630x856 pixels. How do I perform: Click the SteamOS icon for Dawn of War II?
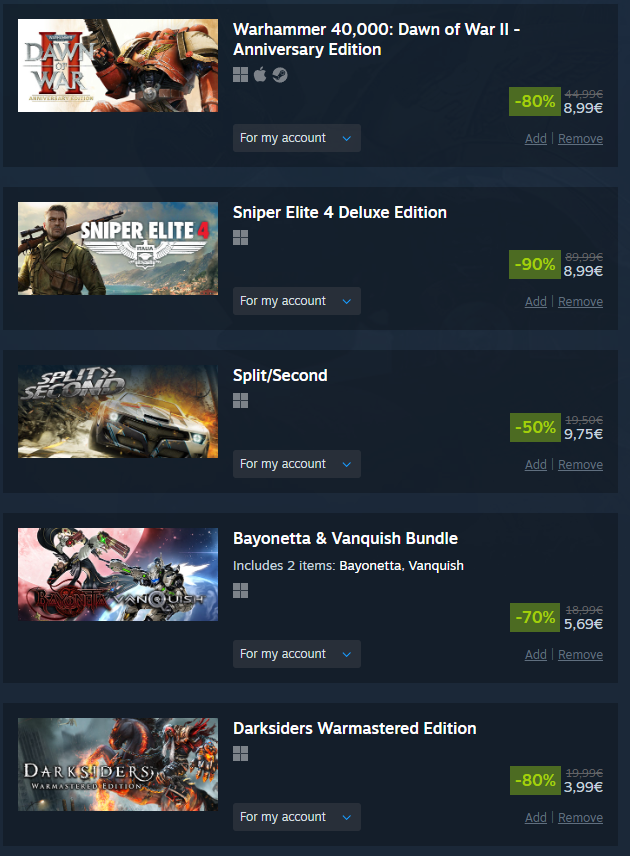[x=280, y=75]
